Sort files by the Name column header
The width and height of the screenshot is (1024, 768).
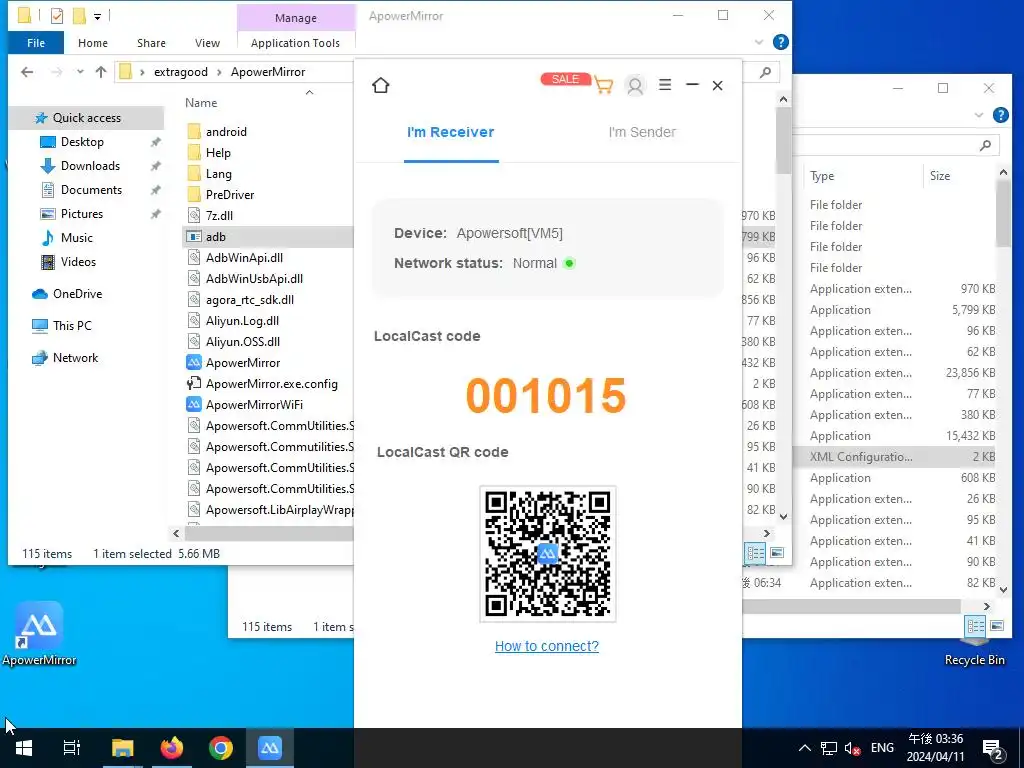tap(201, 103)
